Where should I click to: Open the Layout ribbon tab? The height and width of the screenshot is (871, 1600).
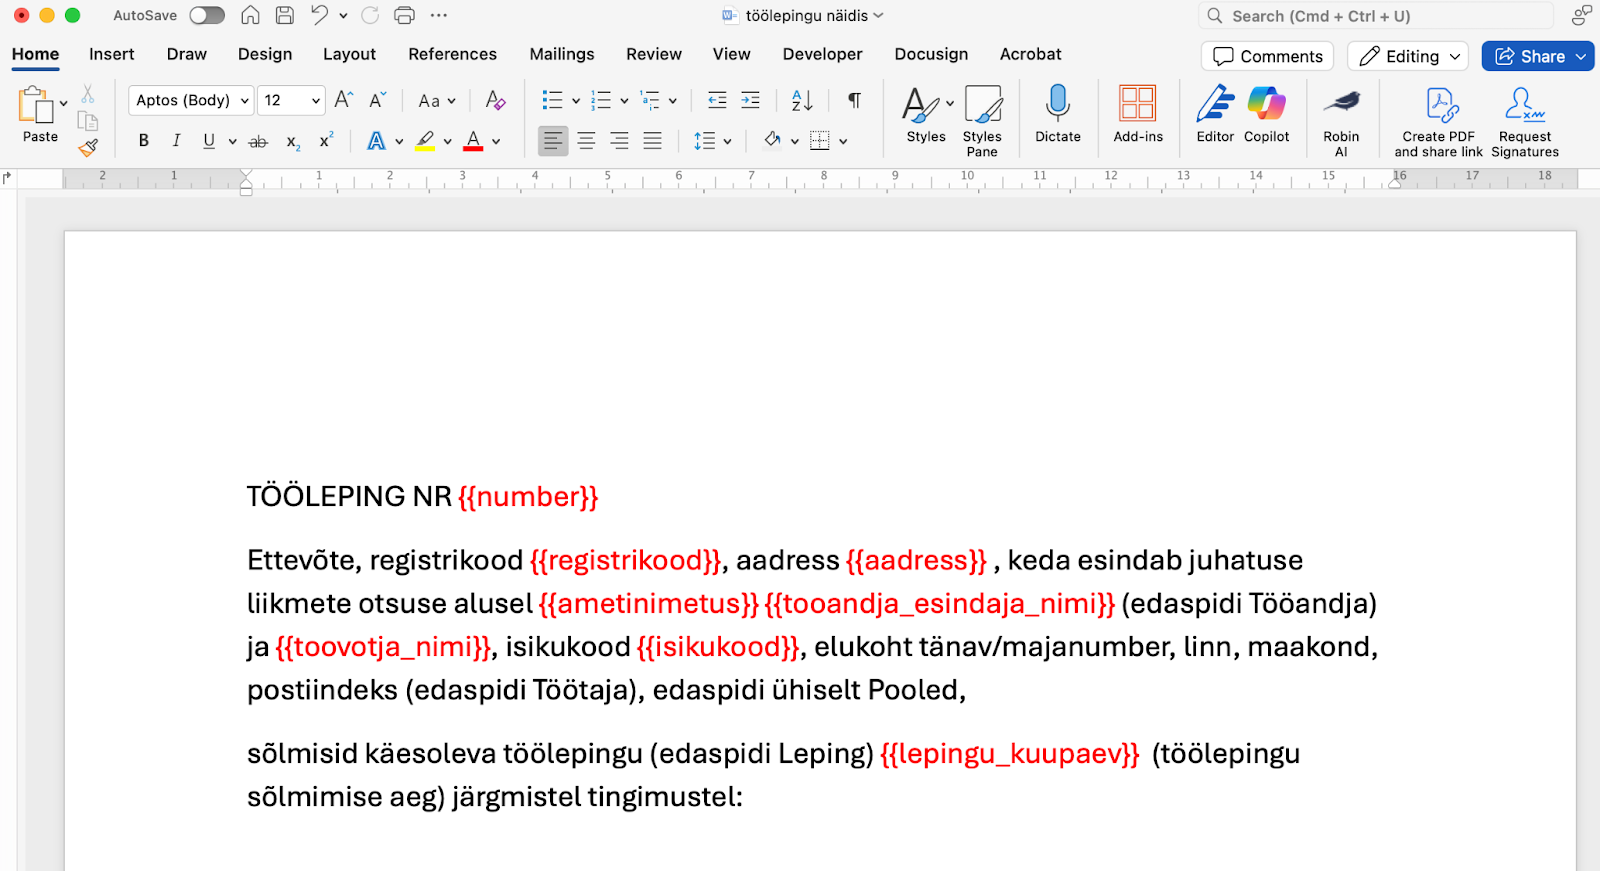[x=349, y=54]
